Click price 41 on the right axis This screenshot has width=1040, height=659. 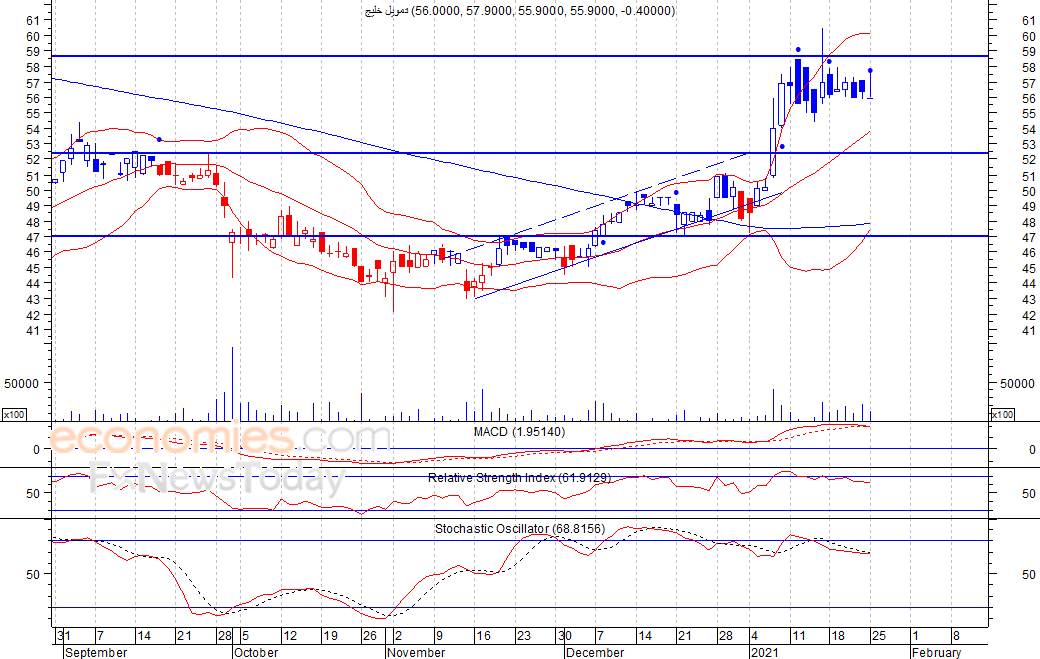point(1029,330)
